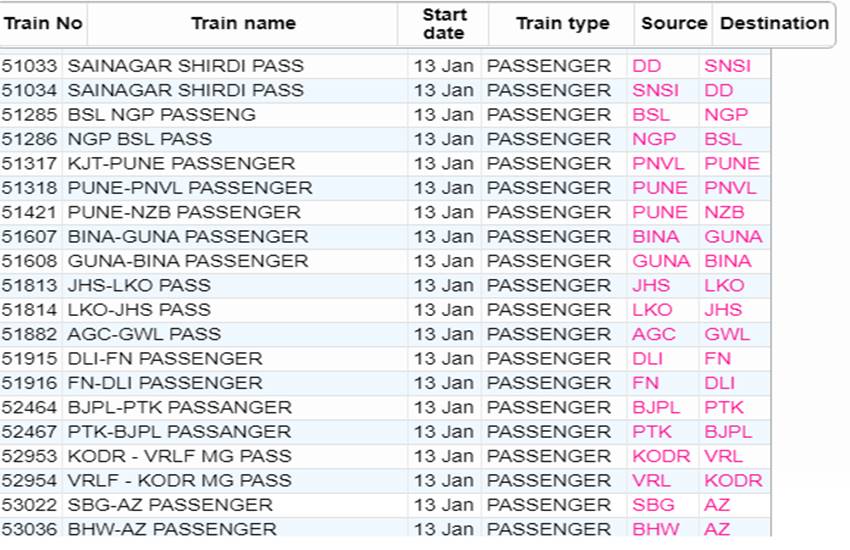
Task: Sort by the Start date column
Action: coord(444,24)
